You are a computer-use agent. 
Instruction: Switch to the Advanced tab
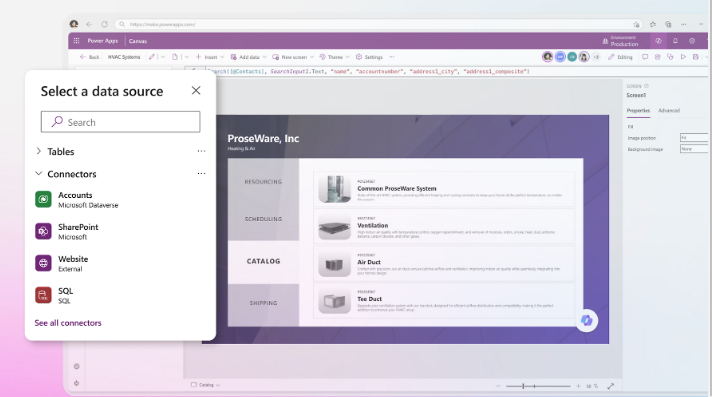(669, 110)
